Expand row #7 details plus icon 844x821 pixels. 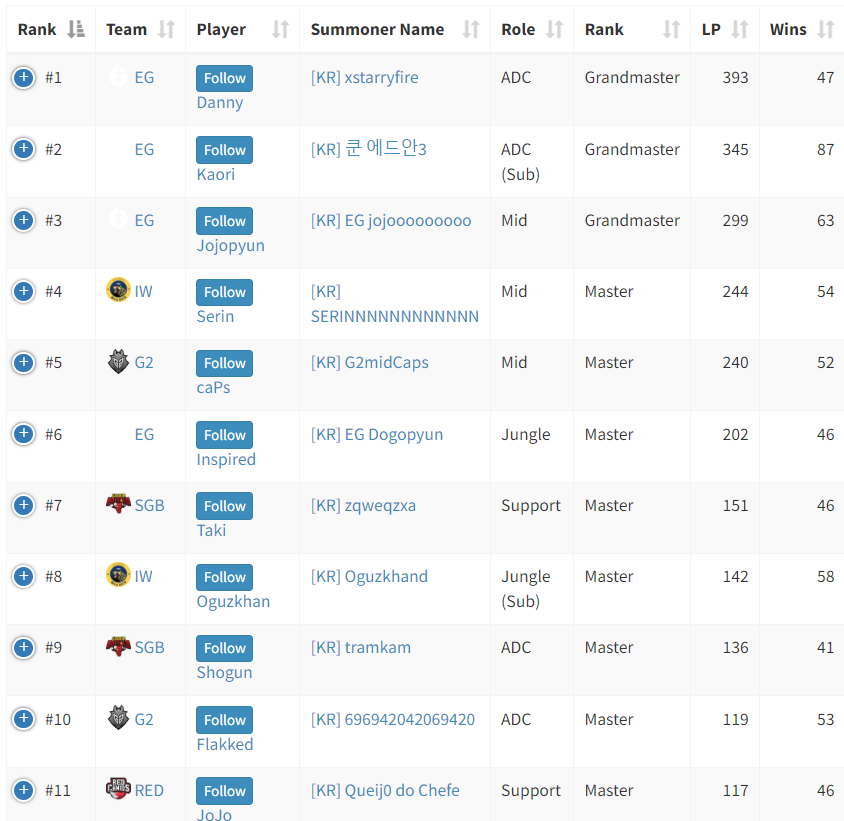pyautogui.click(x=24, y=505)
